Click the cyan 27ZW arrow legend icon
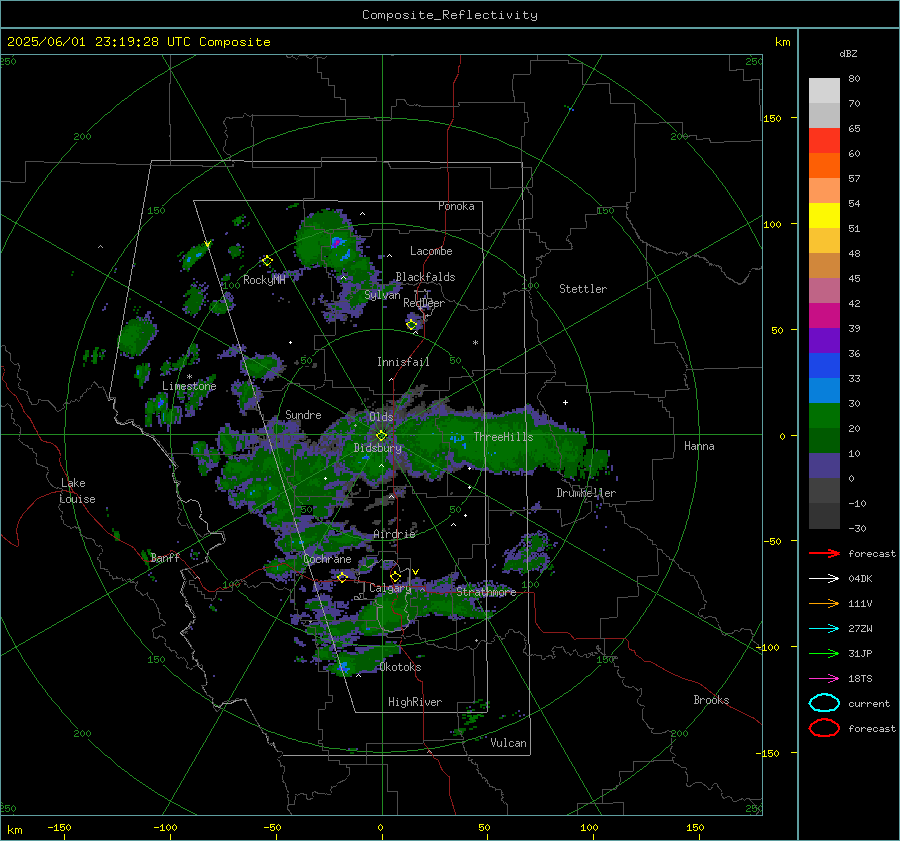The height and width of the screenshot is (841, 900). pos(824,629)
